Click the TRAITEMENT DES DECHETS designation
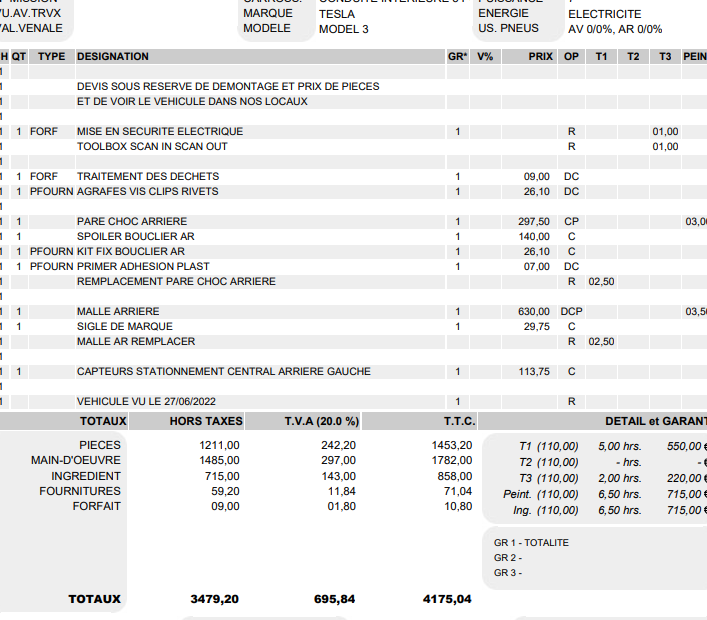 click(x=148, y=176)
